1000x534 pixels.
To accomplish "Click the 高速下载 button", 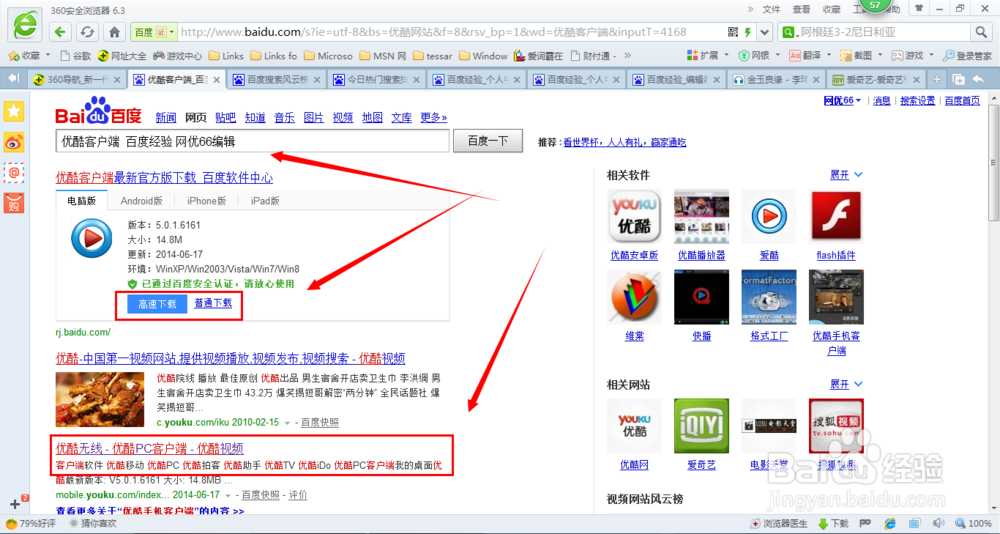I will click(156, 304).
